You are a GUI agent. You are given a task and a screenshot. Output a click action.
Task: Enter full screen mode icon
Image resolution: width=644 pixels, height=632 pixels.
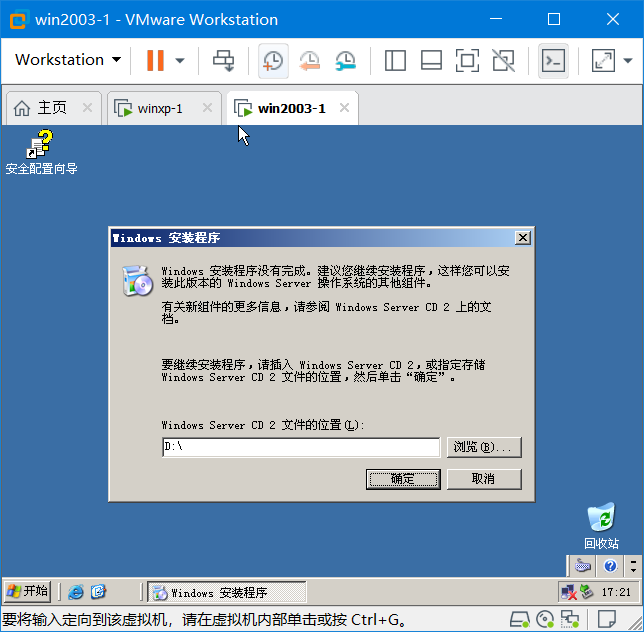[x=467, y=61]
